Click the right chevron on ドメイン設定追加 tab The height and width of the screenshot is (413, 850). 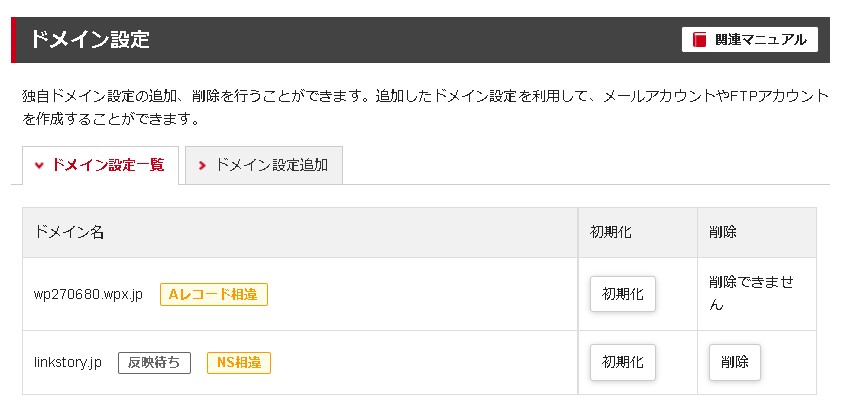[203, 165]
